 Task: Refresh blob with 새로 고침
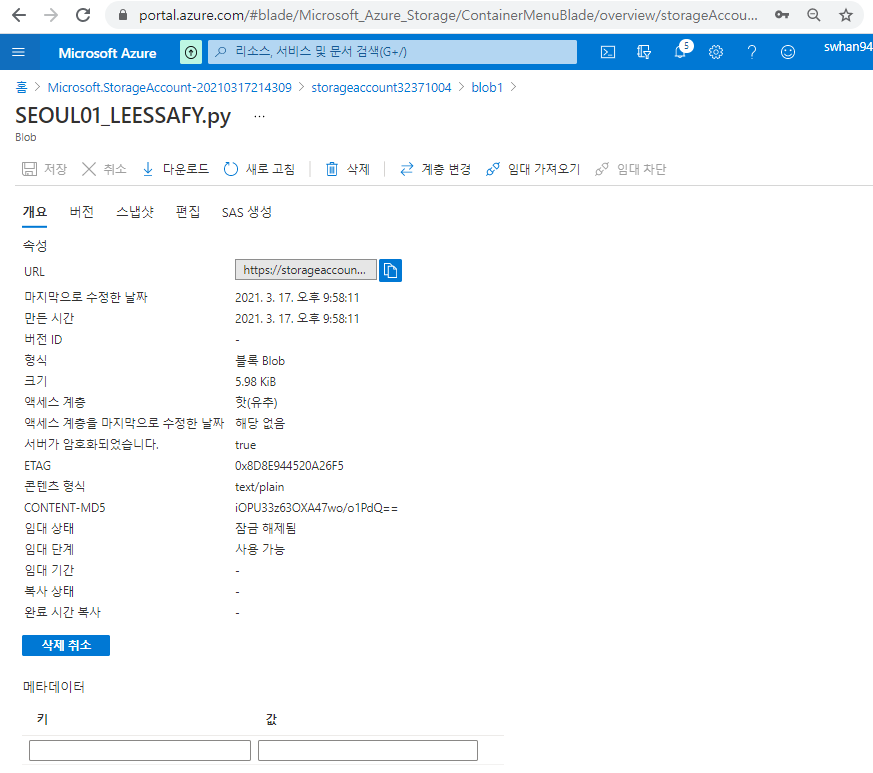pyautogui.click(x=259, y=169)
